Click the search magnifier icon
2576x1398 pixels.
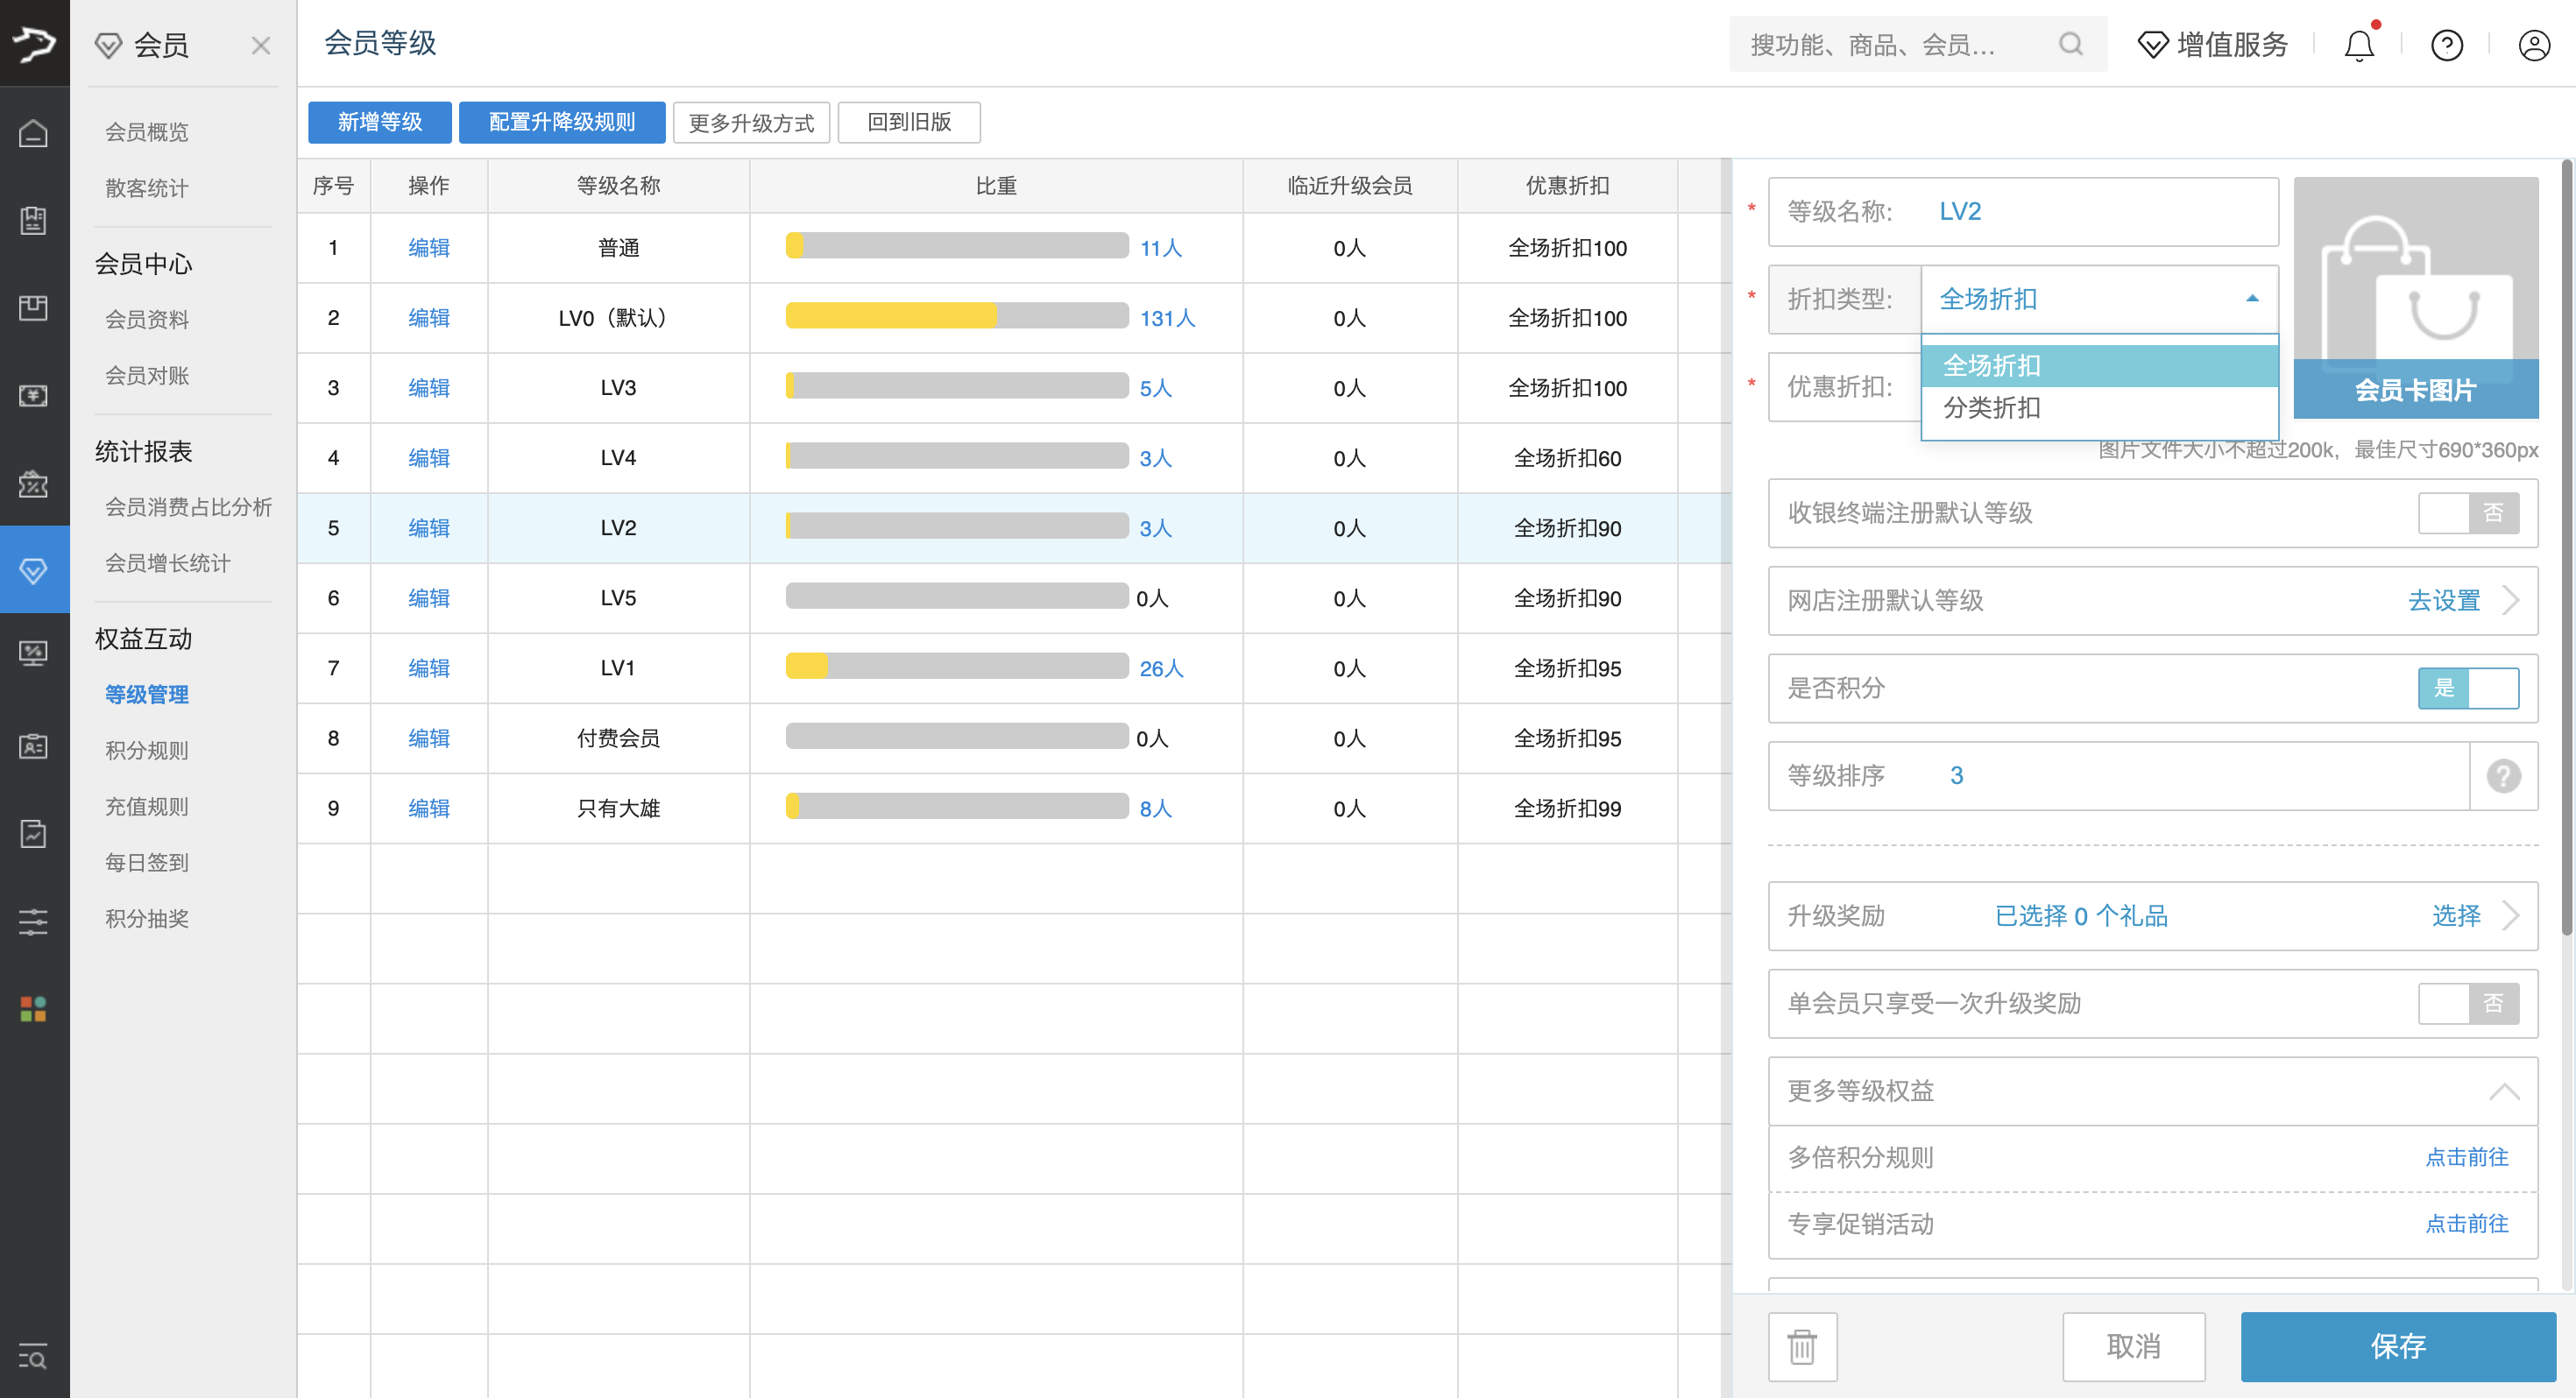tap(2071, 44)
